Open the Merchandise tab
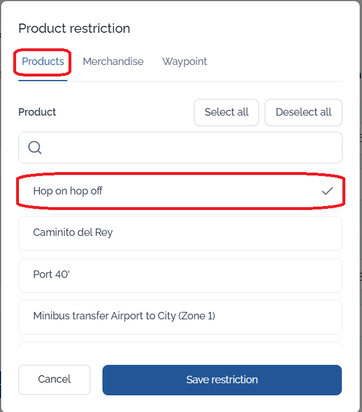The image size is (362, 412). click(113, 62)
